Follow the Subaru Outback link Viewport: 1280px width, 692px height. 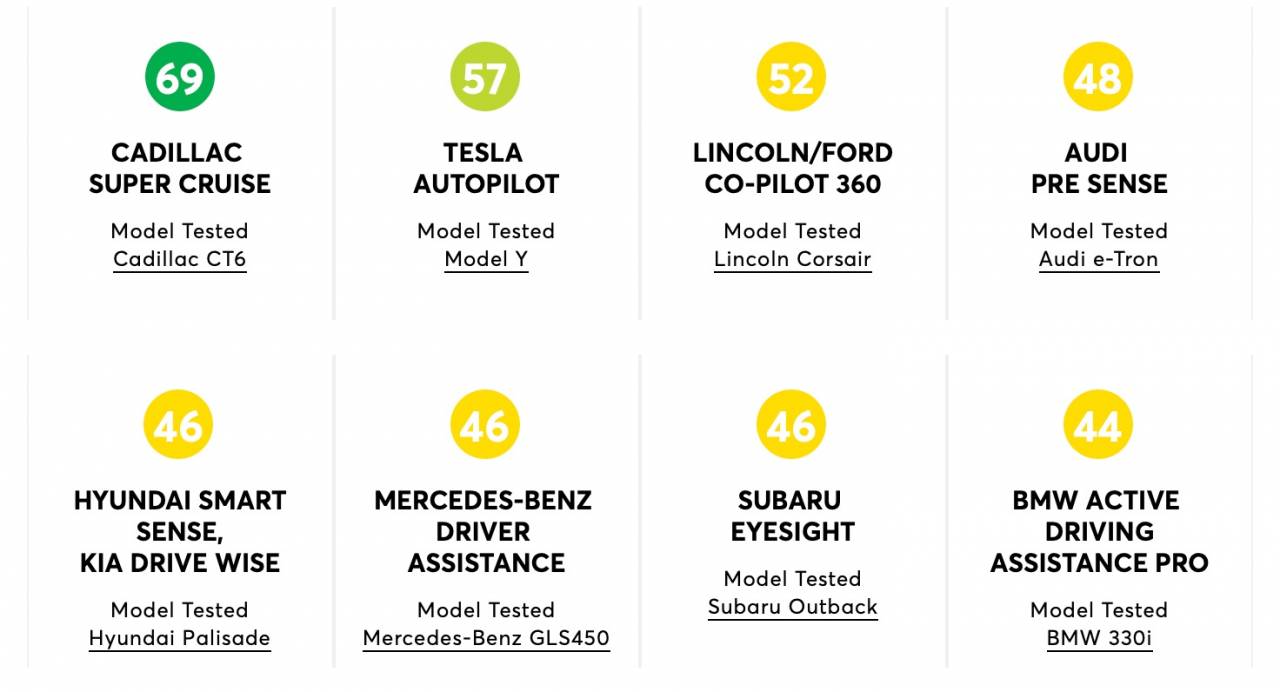(x=793, y=608)
